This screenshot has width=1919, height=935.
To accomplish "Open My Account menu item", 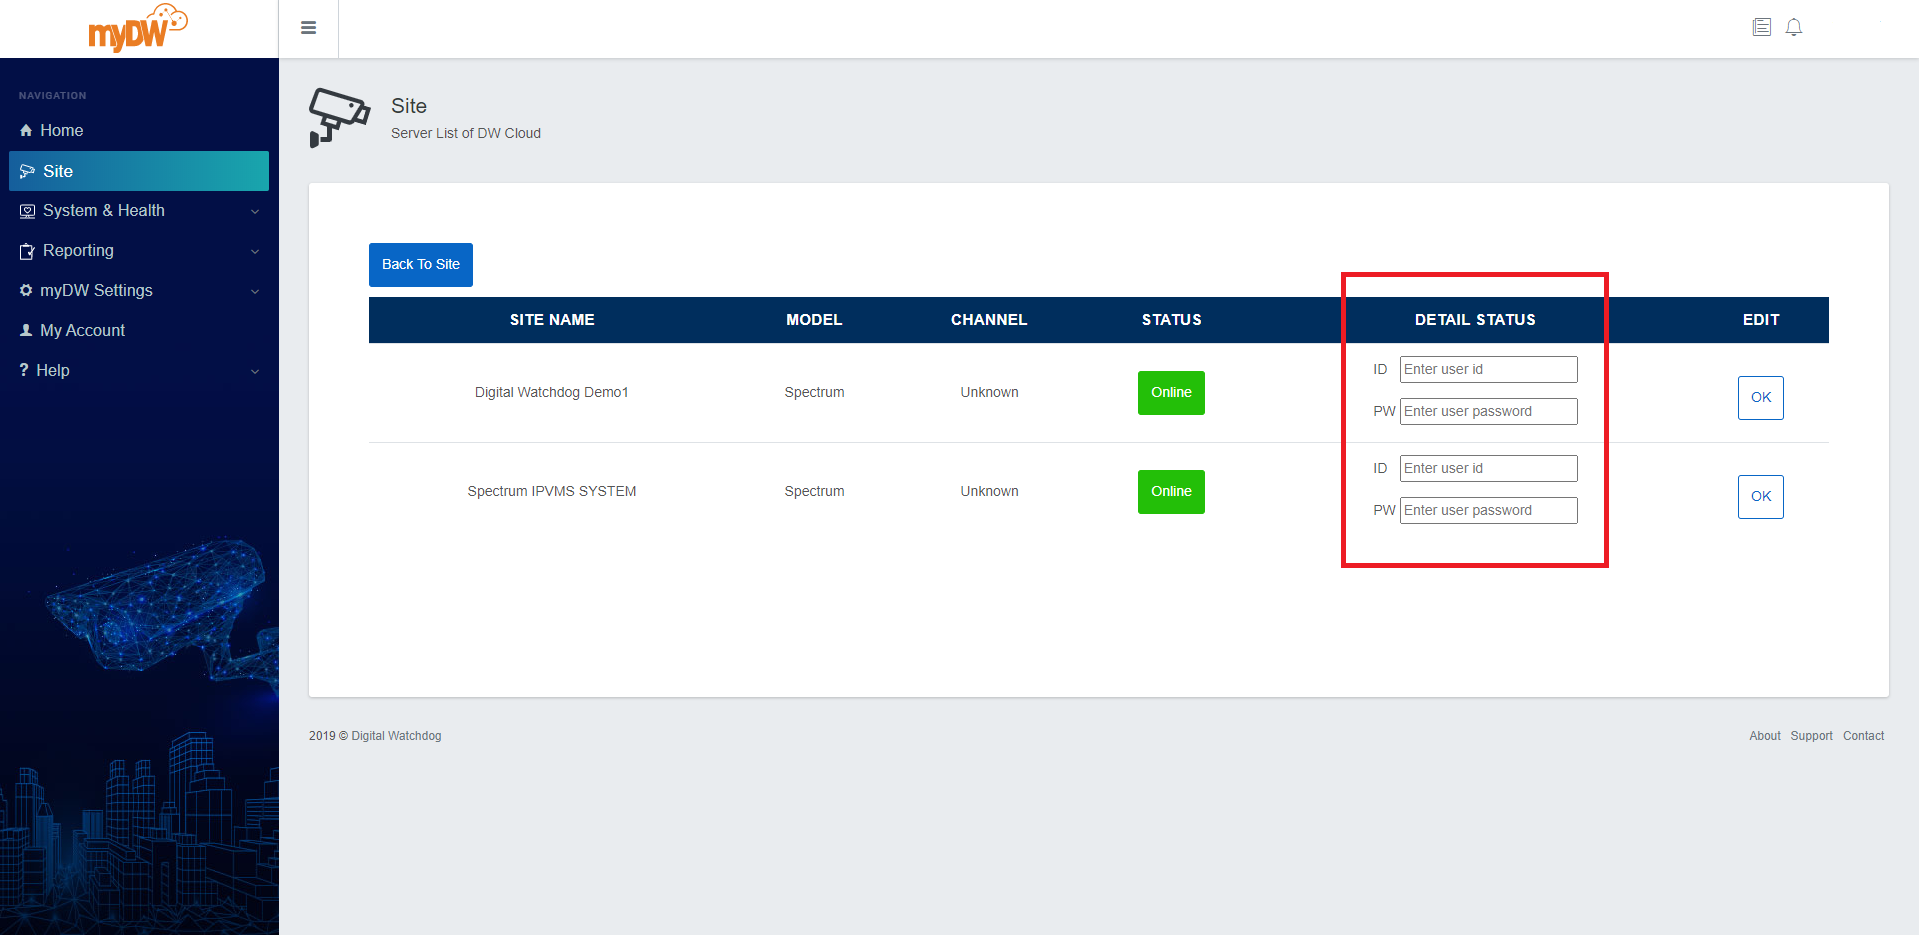I will (139, 331).
